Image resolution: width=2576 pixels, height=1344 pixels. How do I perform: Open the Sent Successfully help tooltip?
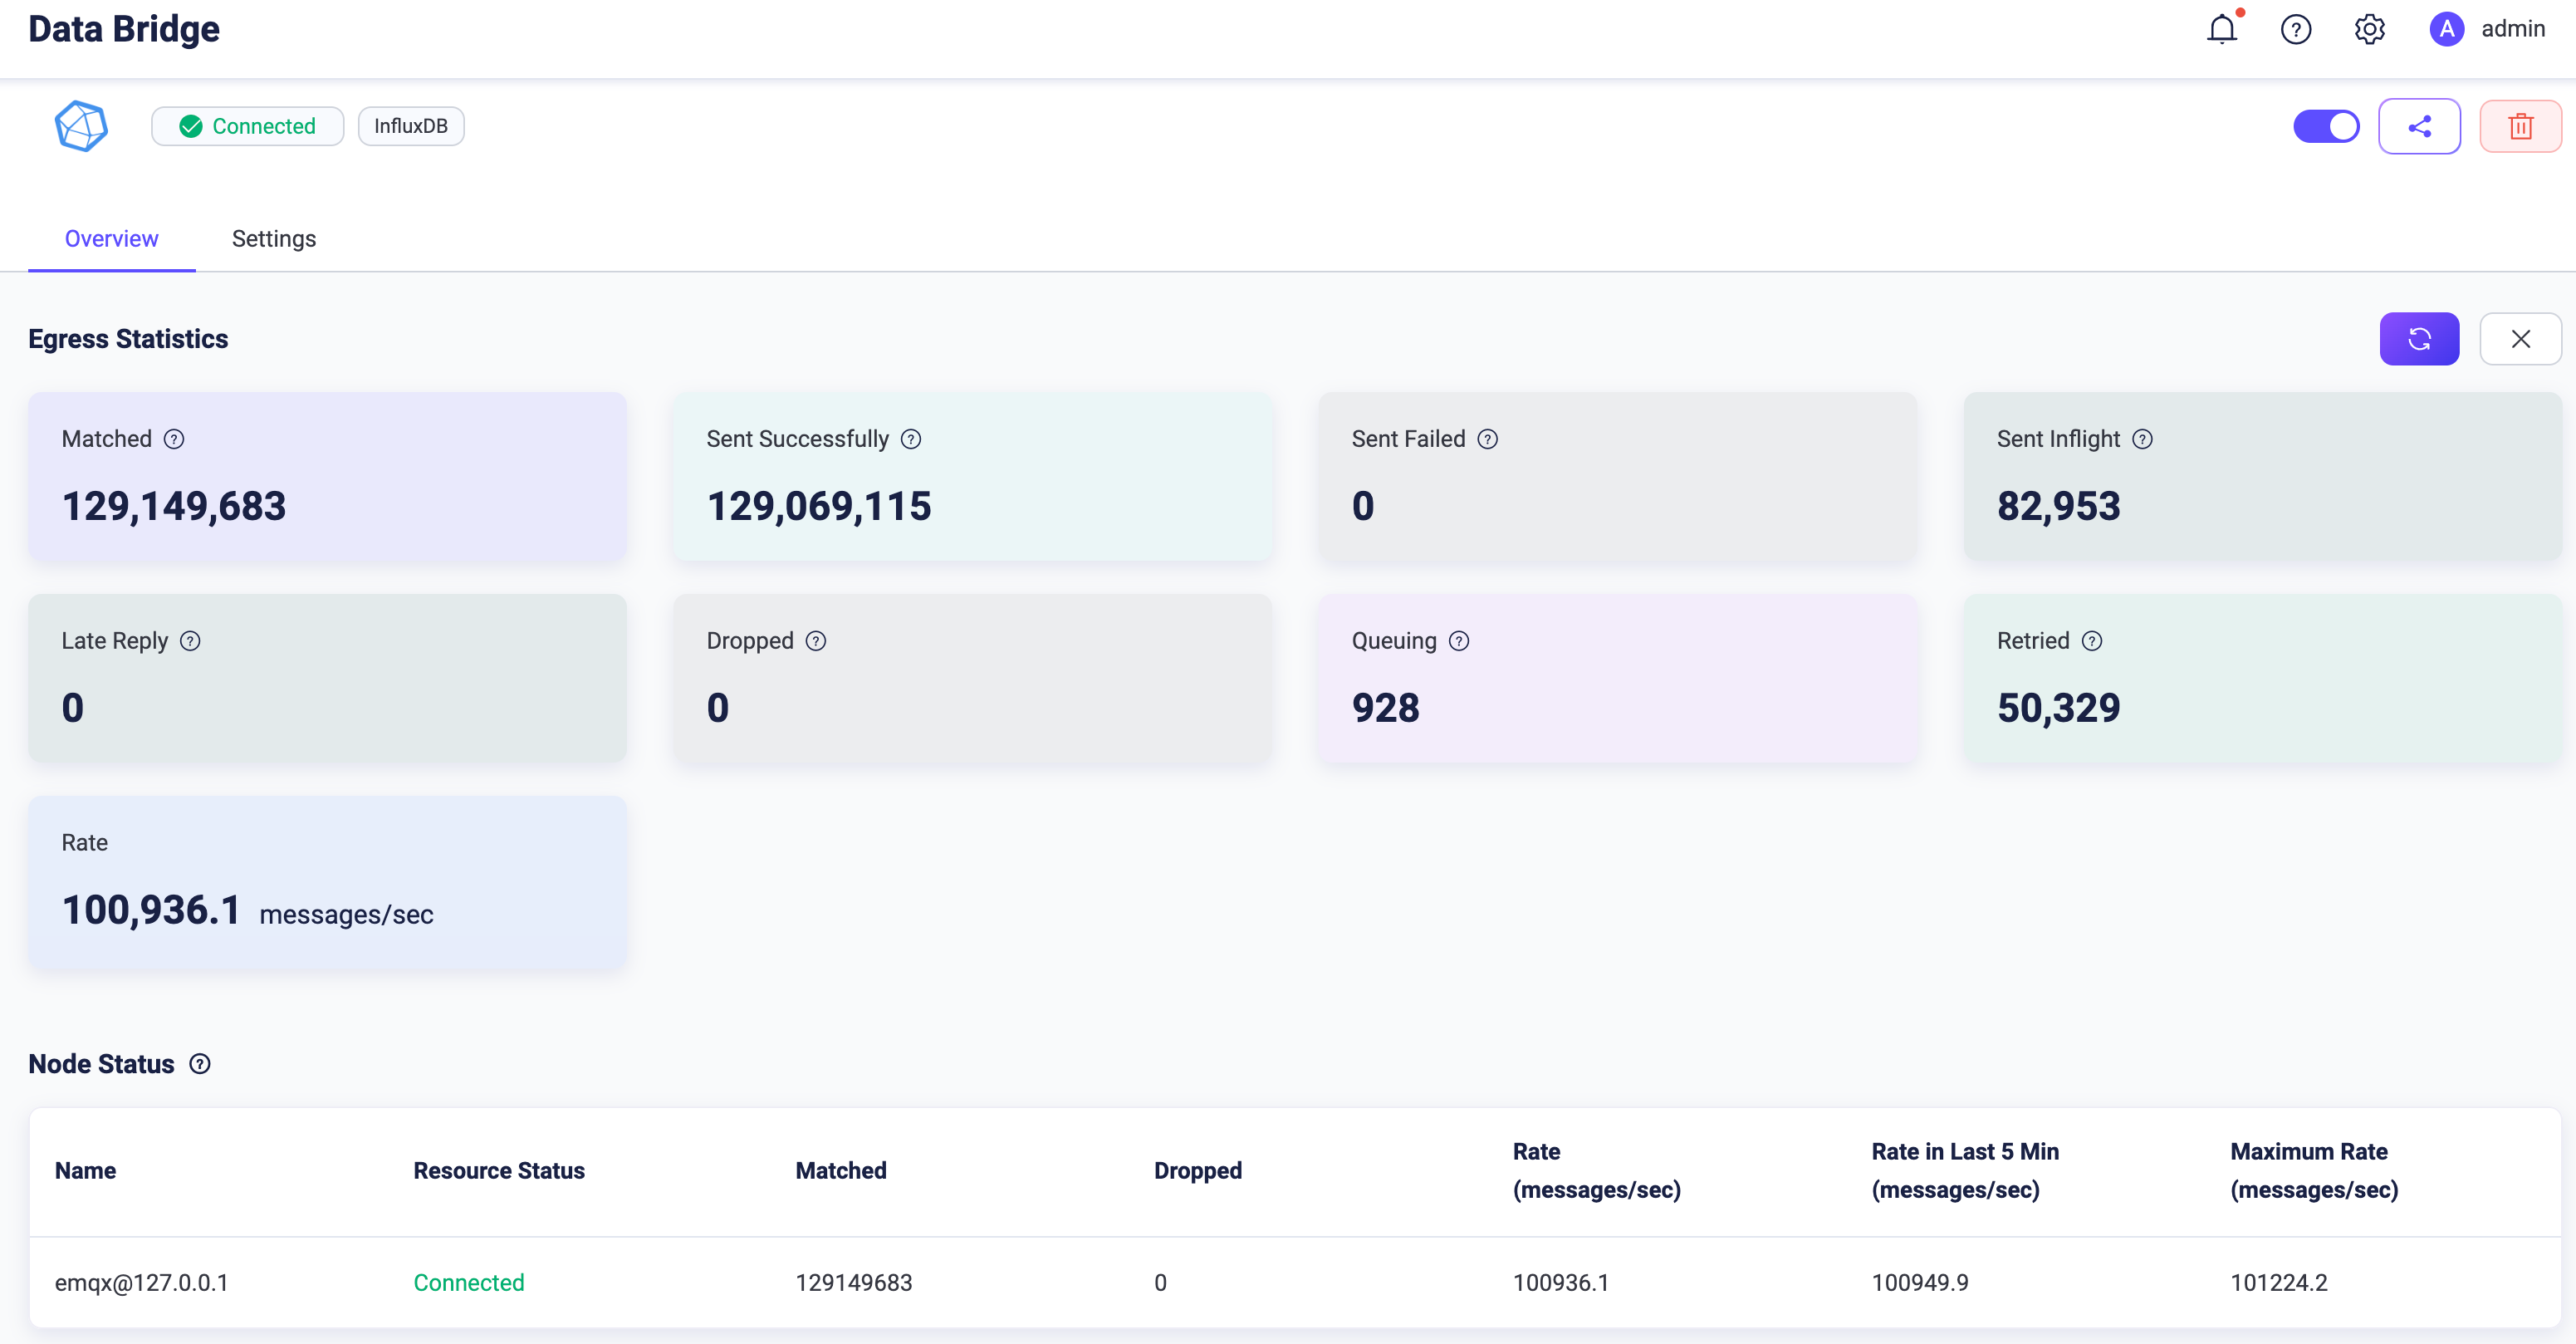(x=913, y=439)
